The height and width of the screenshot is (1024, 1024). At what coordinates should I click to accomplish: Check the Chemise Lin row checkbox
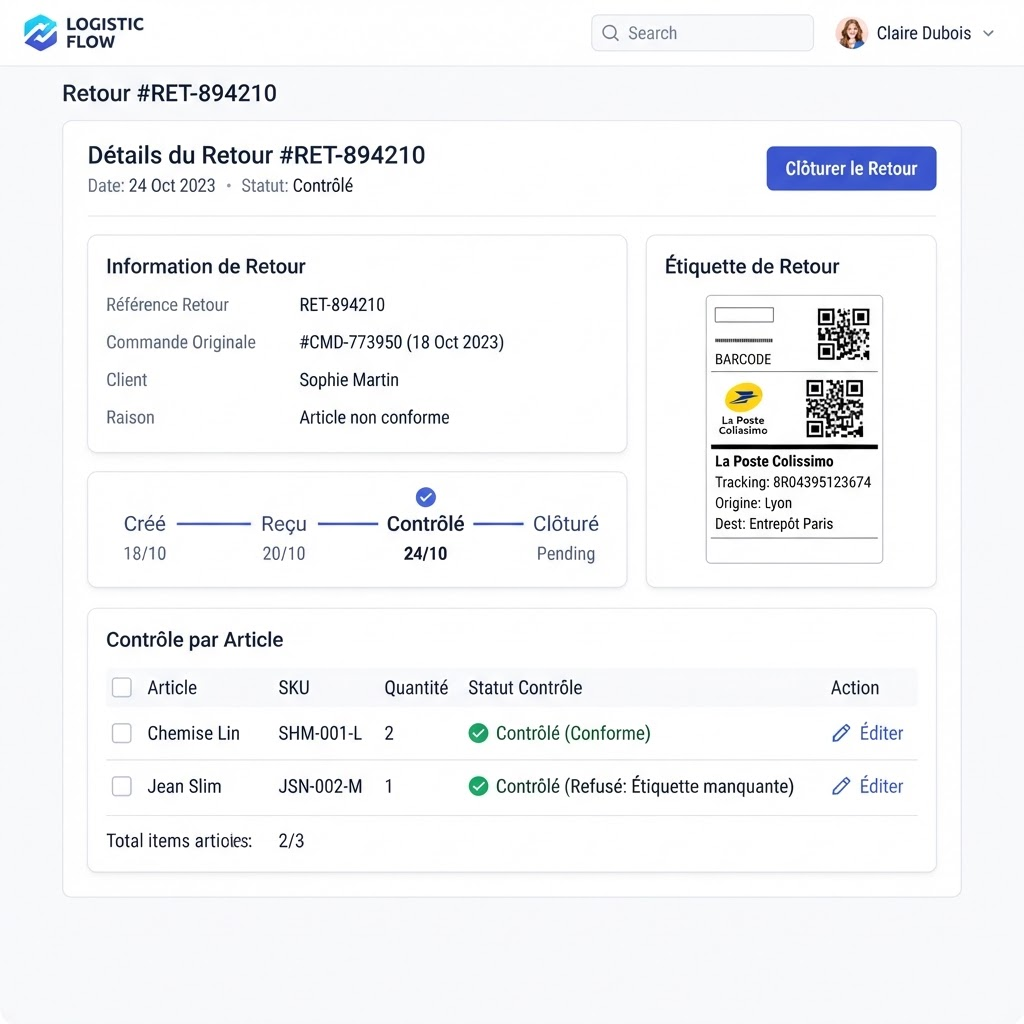121,733
